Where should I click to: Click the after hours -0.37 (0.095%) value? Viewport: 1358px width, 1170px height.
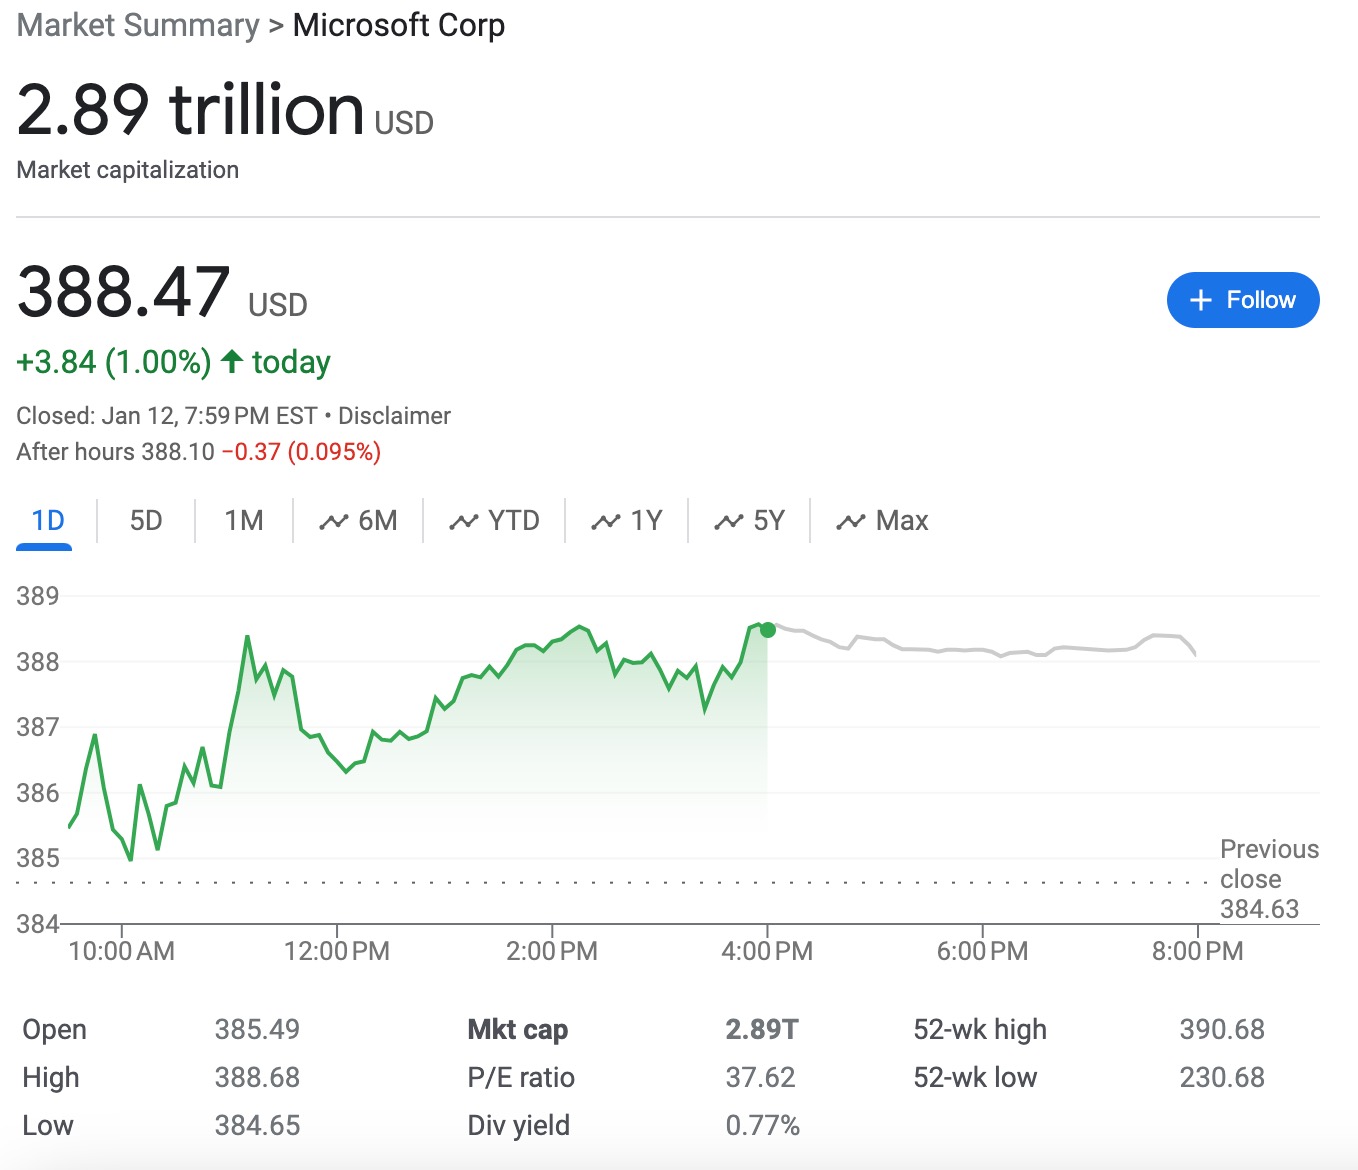point(301,452)
